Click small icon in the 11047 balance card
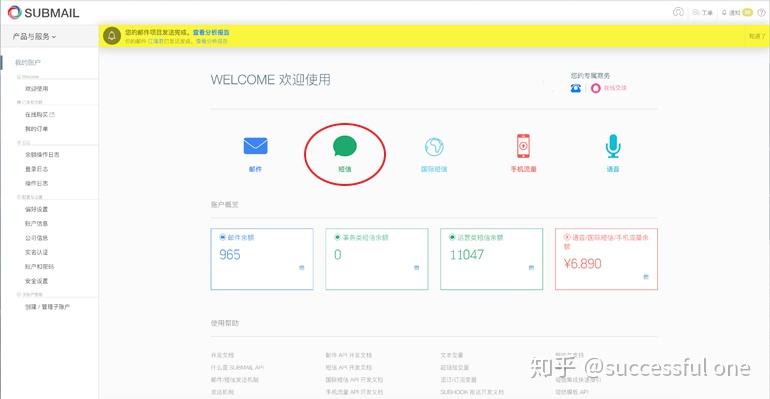This screenshot has width=770, height=399. [x=531, y=267]
